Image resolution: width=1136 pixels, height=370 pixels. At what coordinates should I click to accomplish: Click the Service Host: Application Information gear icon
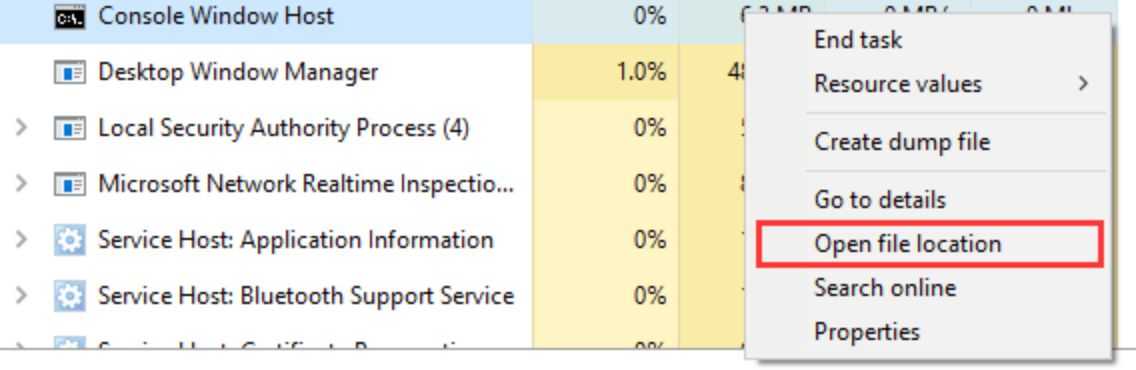coord(70,240)
